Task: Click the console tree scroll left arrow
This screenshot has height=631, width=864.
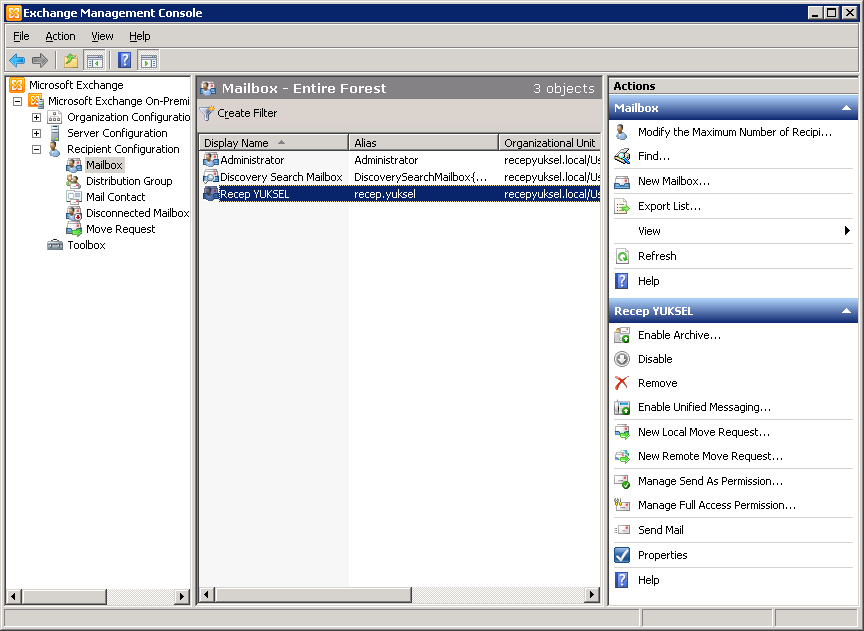Action: [x=14, y=596]
